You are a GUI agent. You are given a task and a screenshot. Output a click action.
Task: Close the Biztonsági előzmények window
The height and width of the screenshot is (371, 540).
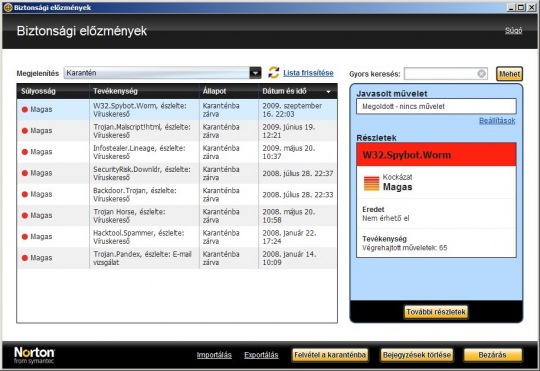(531, 7)
